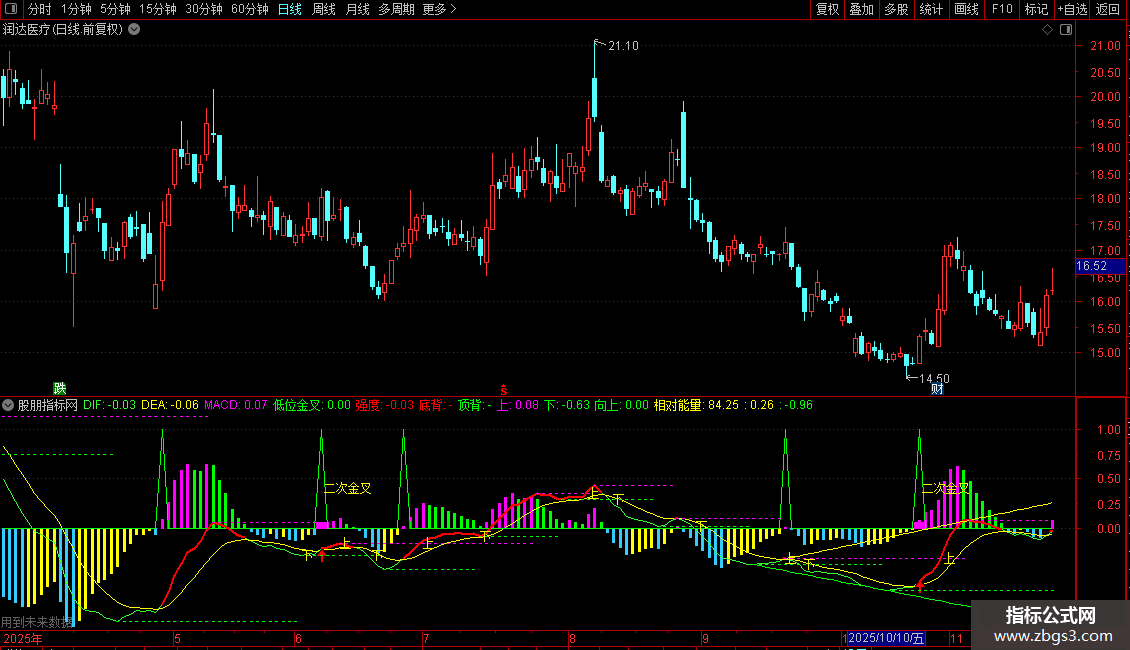Toggle the panel icon at top-left corner
The width and height of the screenshot is (1130, 650).
click(x=11, y=9)
